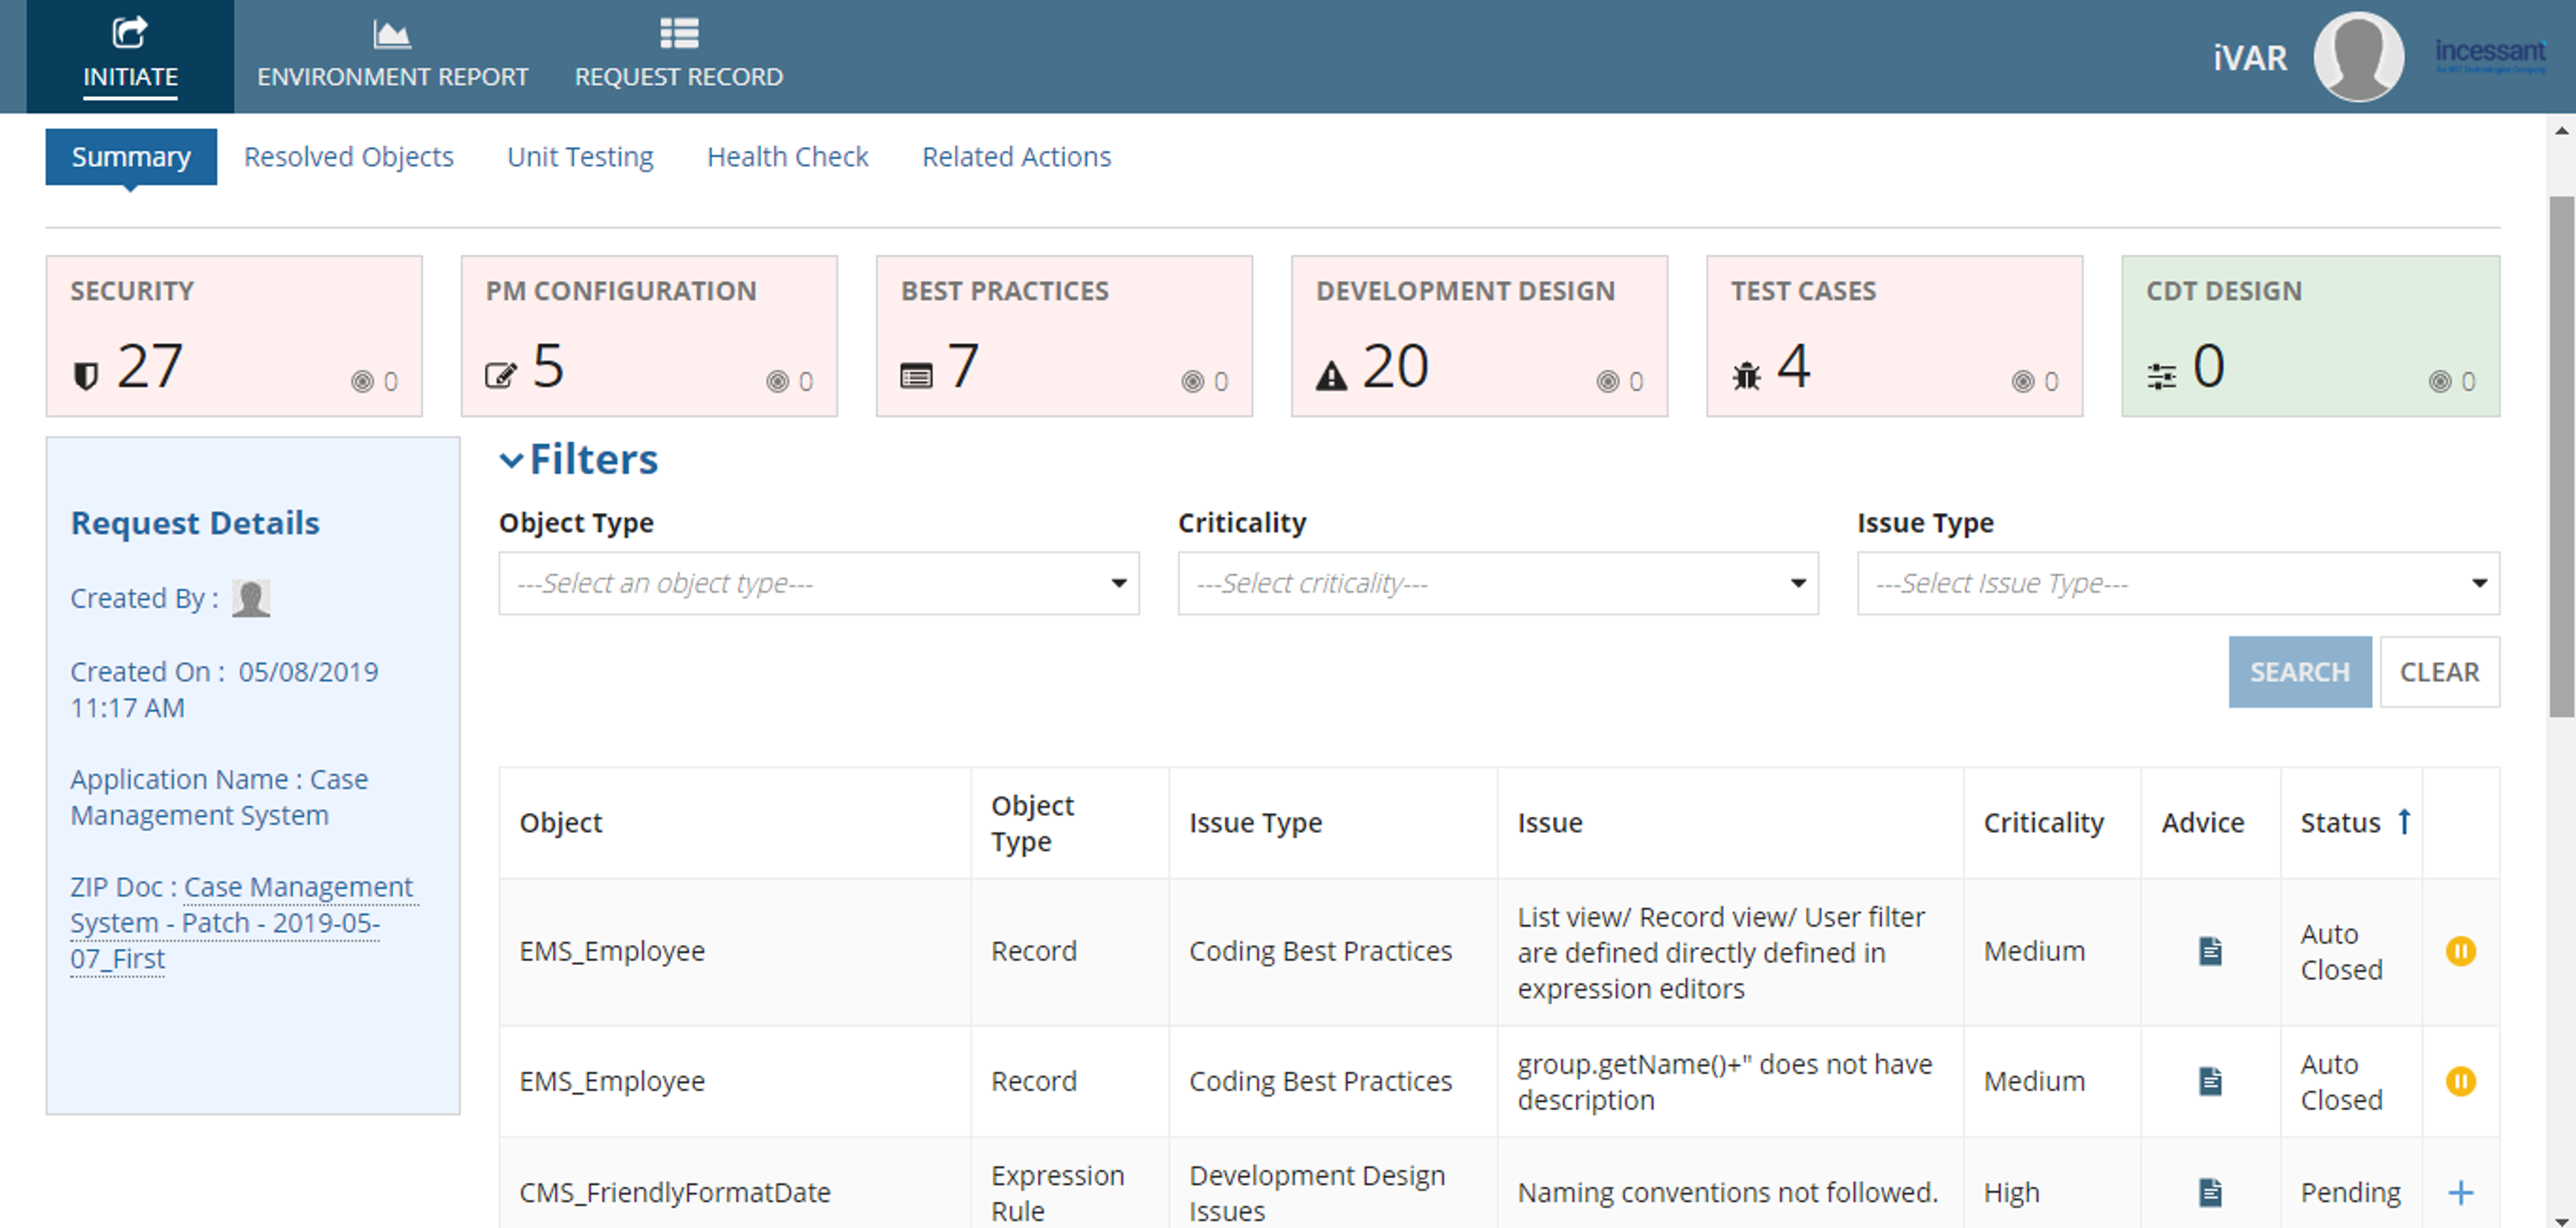Select the Best Practices card showing 7
Image resolution: width=2576 pixels, height=1228 pixels.
point(1064,336)
